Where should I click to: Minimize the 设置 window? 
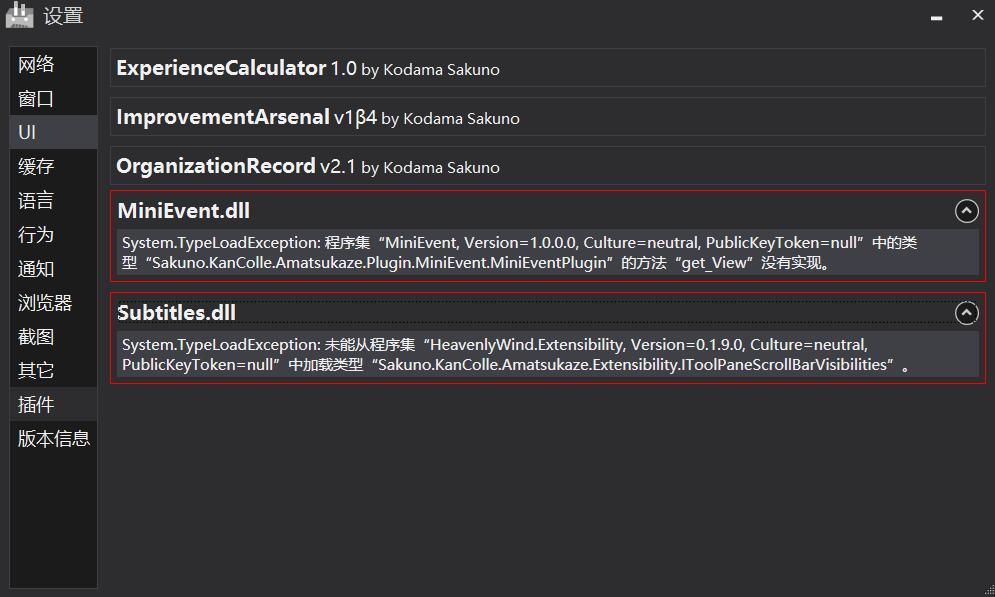click(937, 17)
